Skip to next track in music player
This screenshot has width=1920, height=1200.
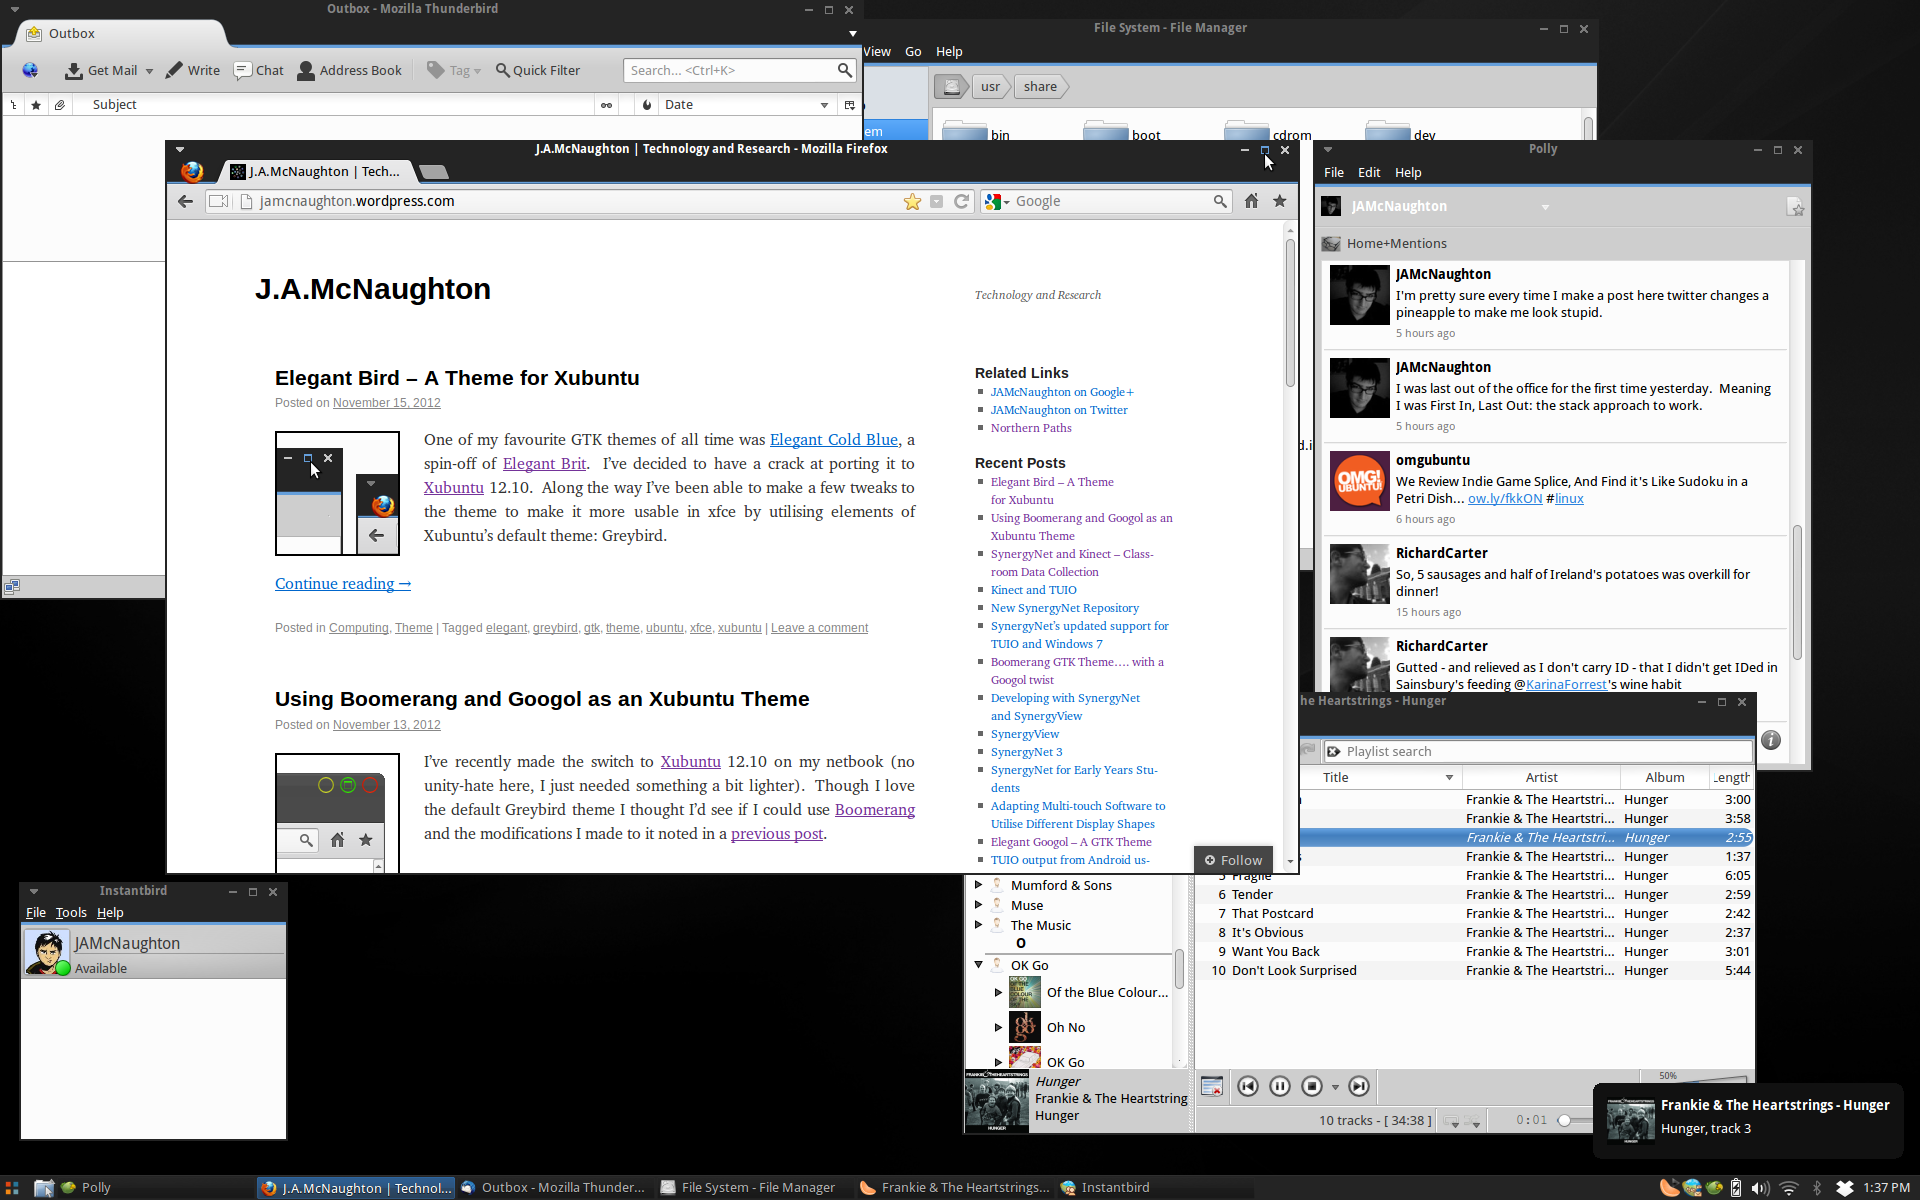pos(1358,1086)
